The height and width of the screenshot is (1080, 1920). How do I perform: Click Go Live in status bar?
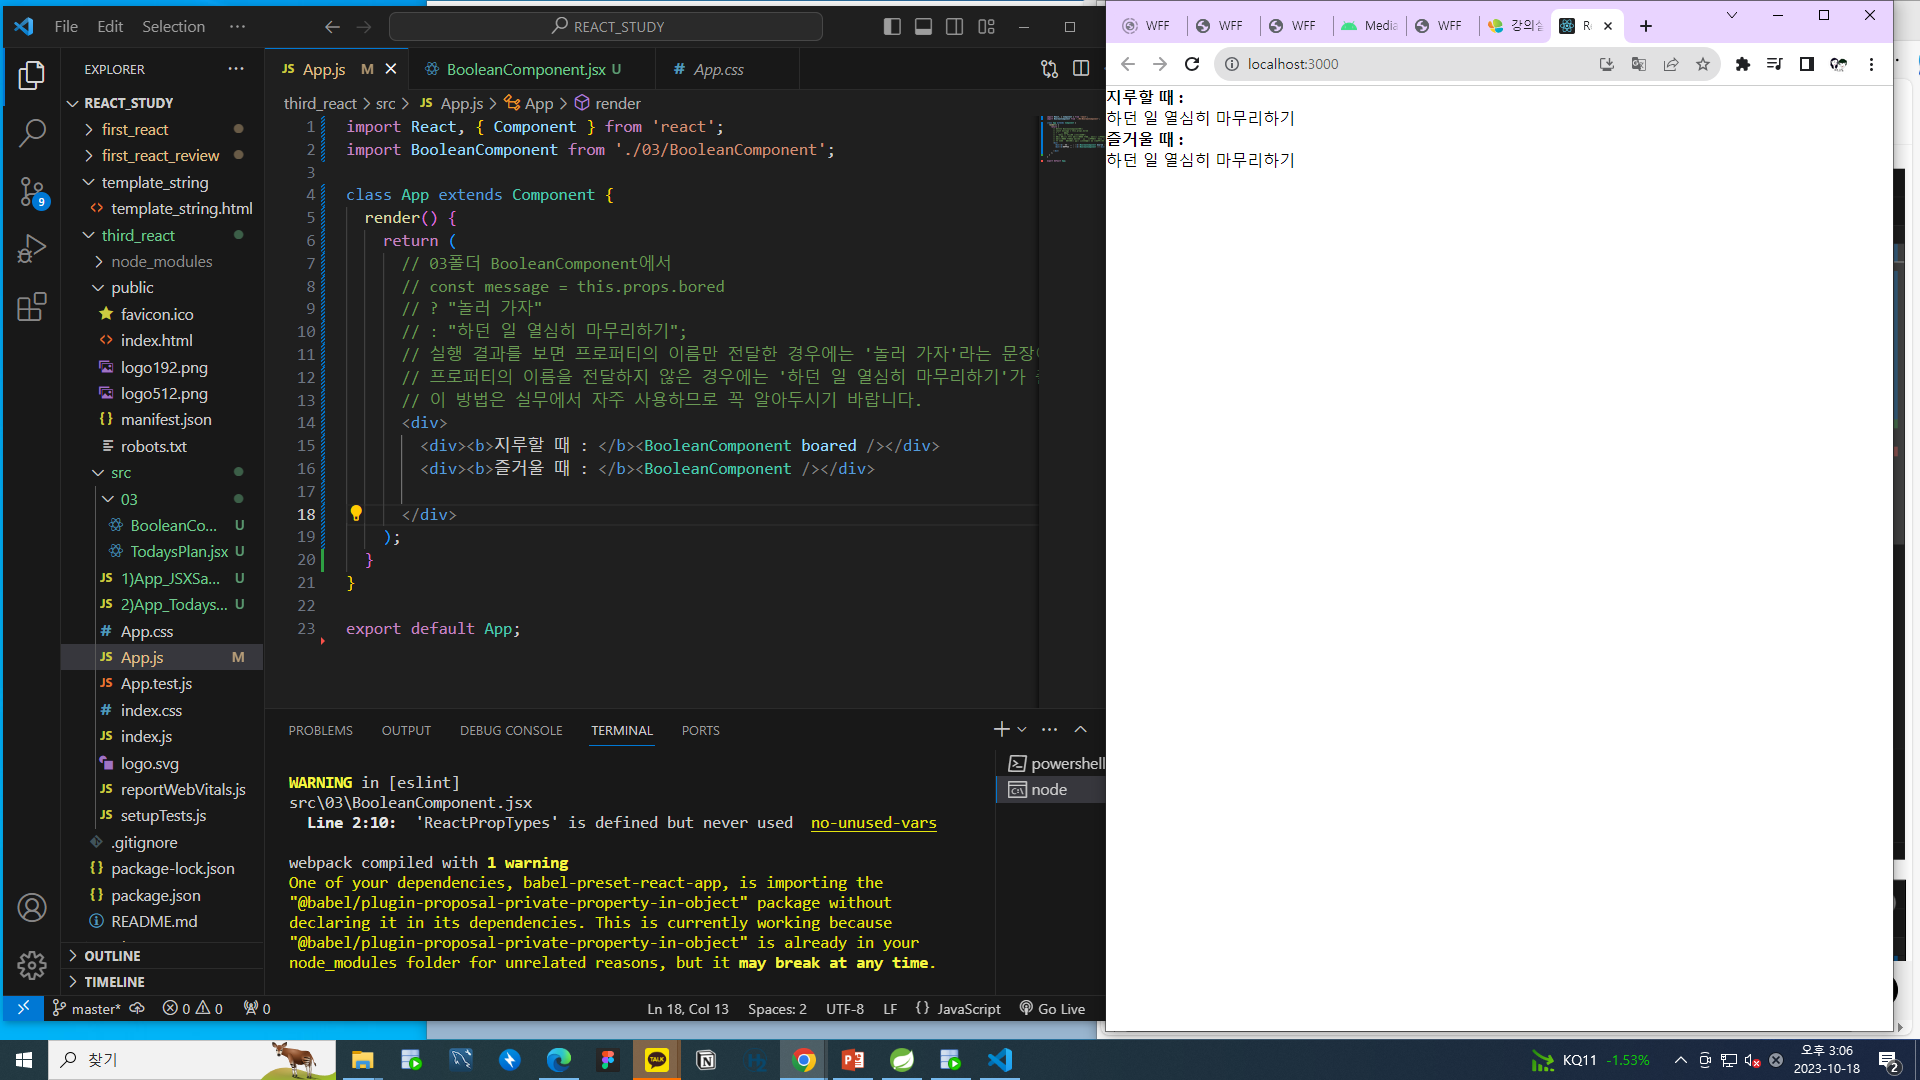click(1052, 1009)
